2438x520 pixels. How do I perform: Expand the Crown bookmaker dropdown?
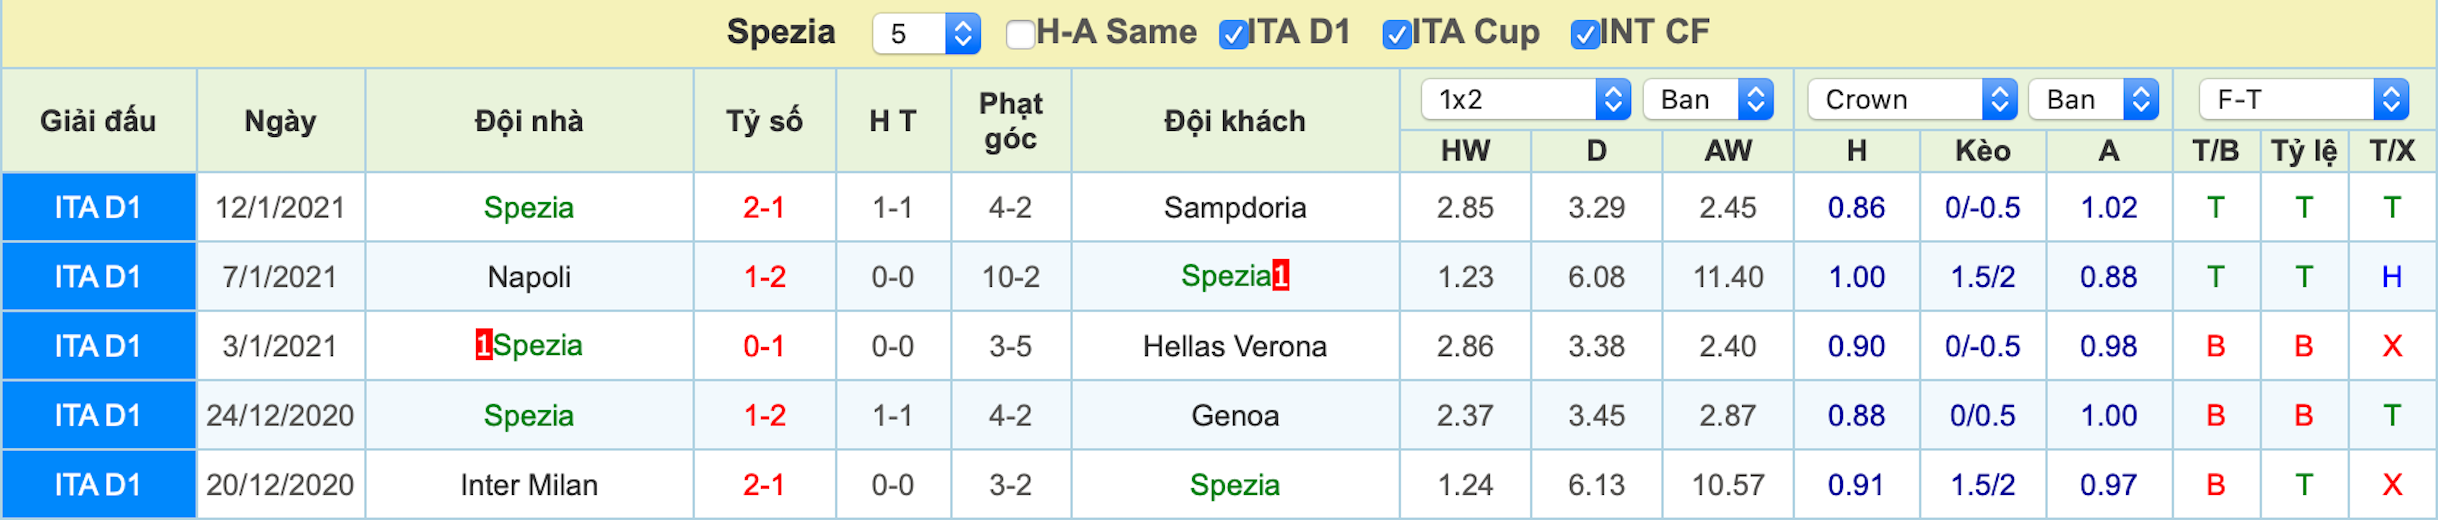point(1912,99)
